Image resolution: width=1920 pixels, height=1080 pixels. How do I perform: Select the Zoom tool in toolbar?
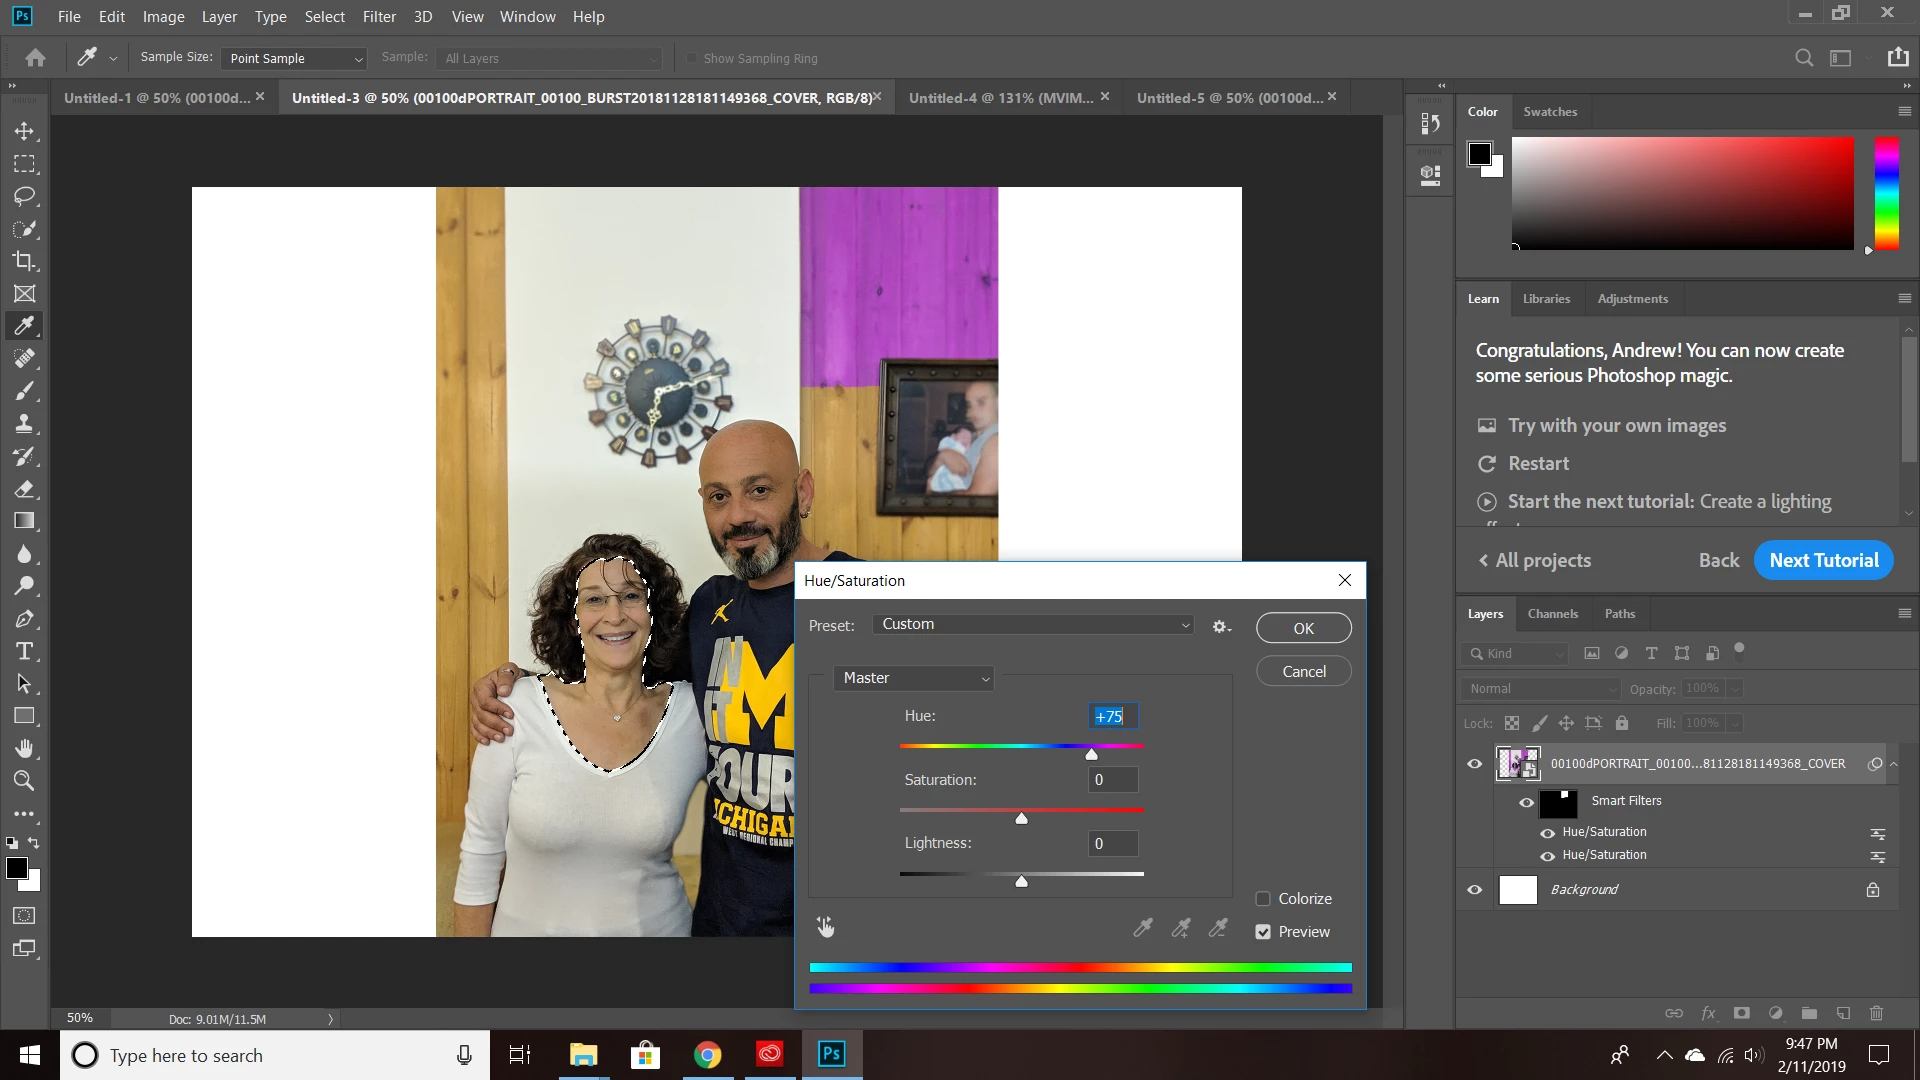click(x=24, y=781)
